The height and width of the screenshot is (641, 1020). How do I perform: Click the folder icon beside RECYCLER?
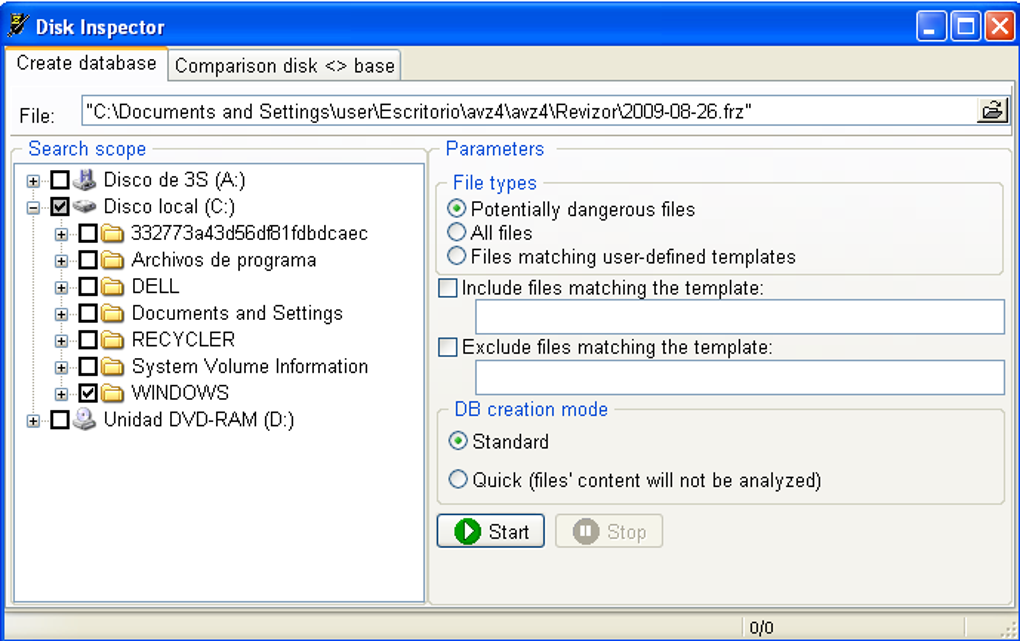pos(113,340)
